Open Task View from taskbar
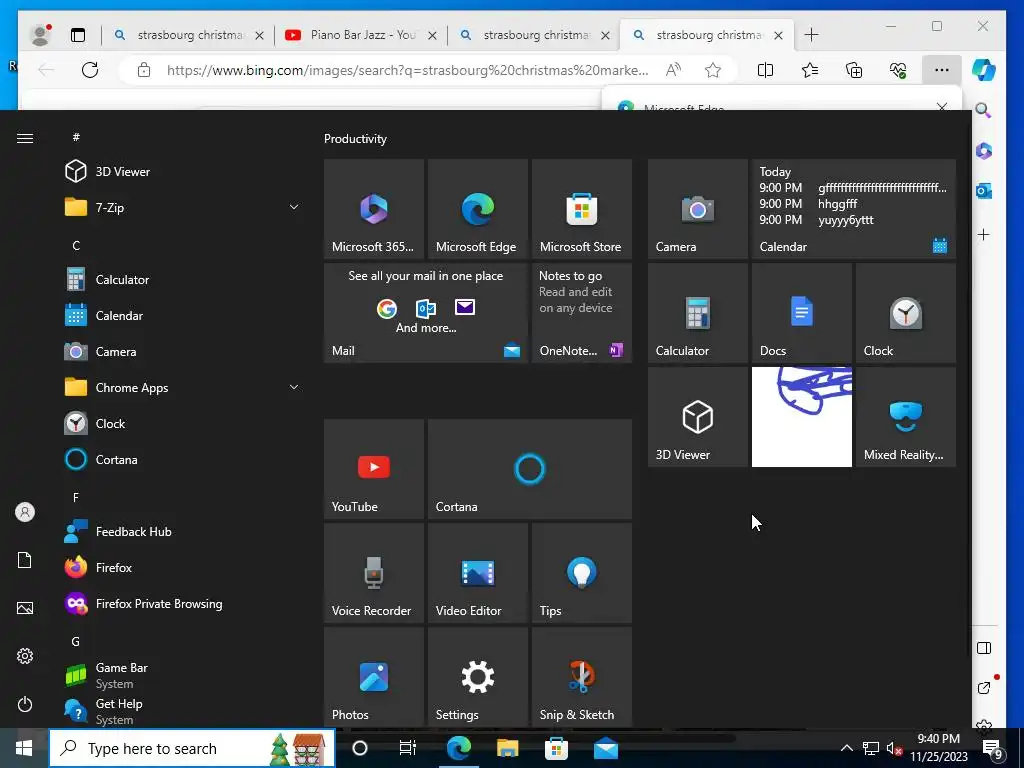This screenshot has width=1024, height=768. 408,748
